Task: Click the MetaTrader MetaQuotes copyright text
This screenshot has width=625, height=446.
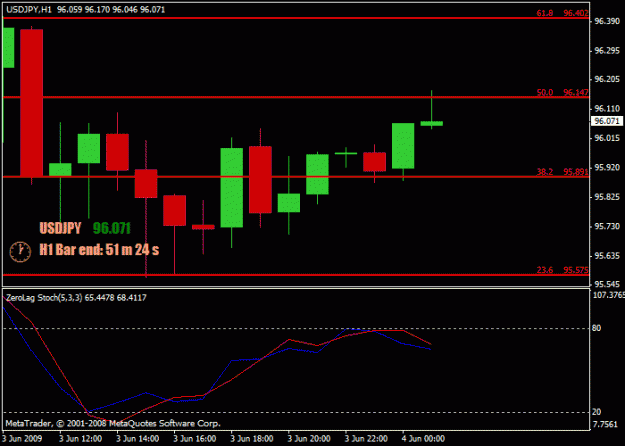Action: [113, 423]
